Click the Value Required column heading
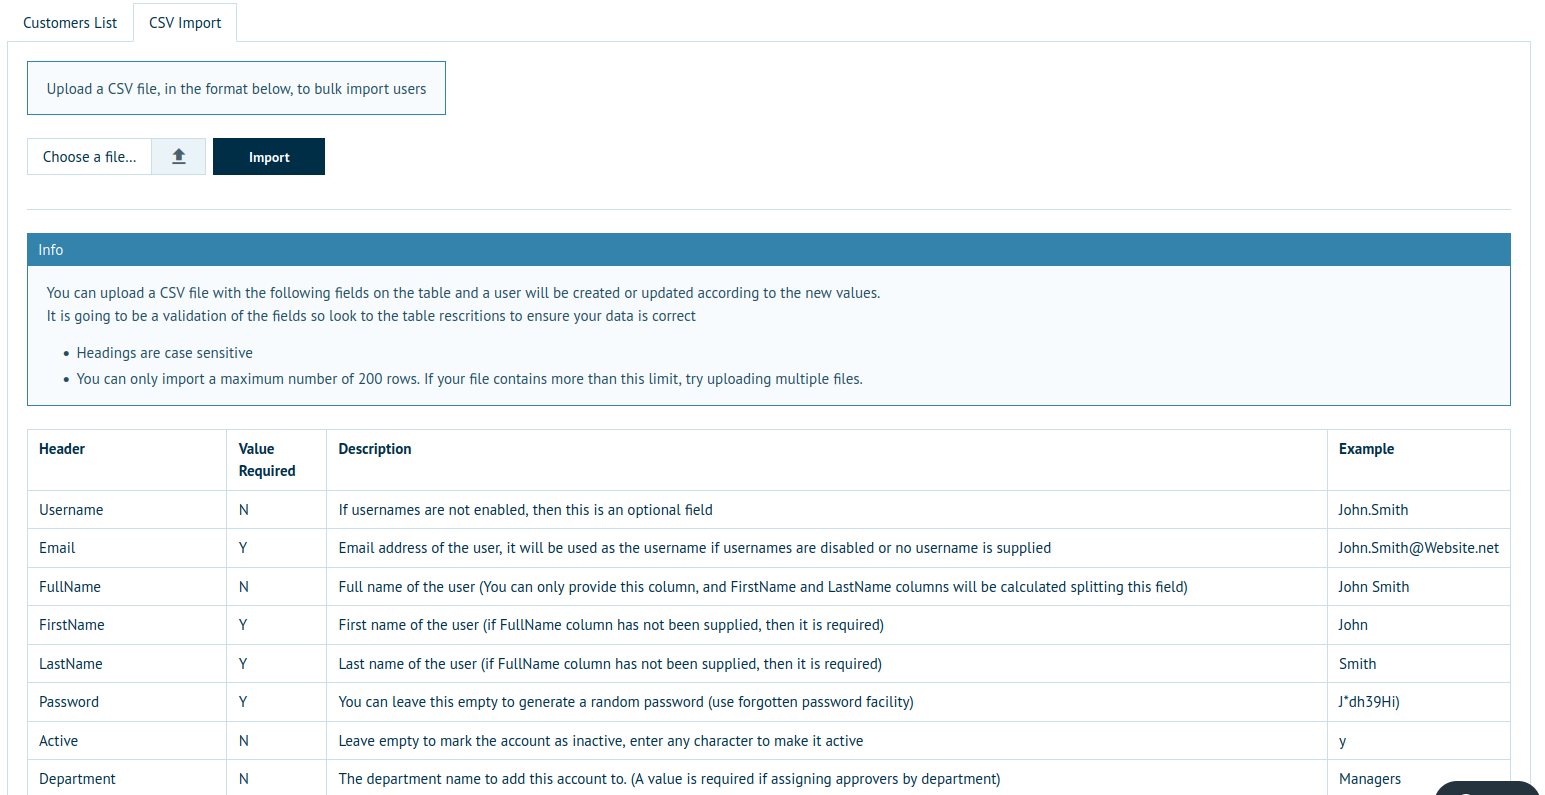This screenshot has height=795, width=1545. (267, 460)
